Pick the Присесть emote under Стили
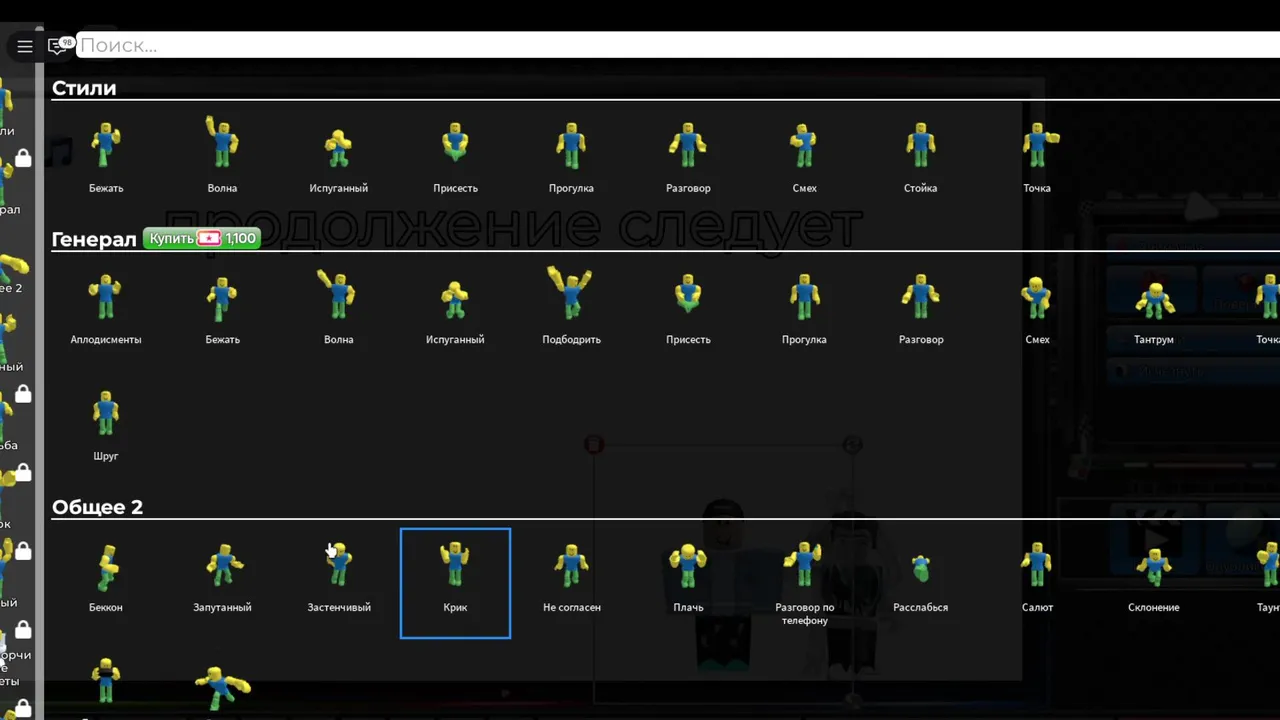 pyautogui.click(x=455, y=155)
